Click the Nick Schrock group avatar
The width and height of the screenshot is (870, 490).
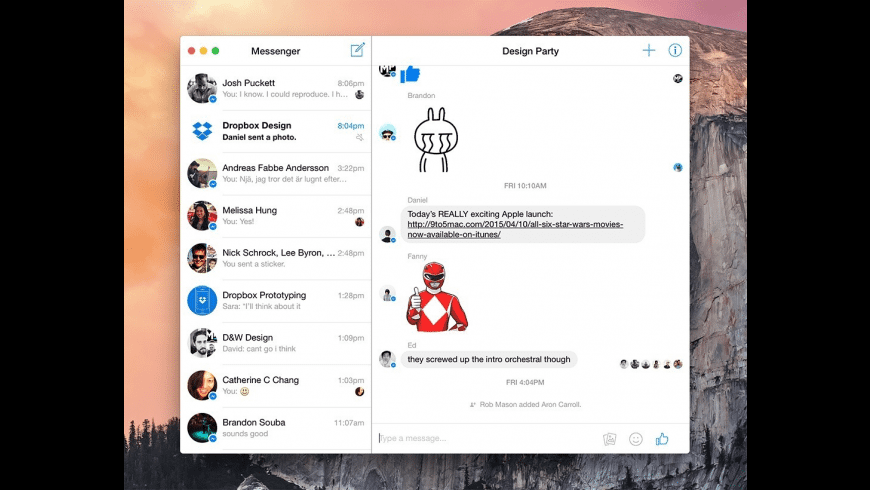202,258
